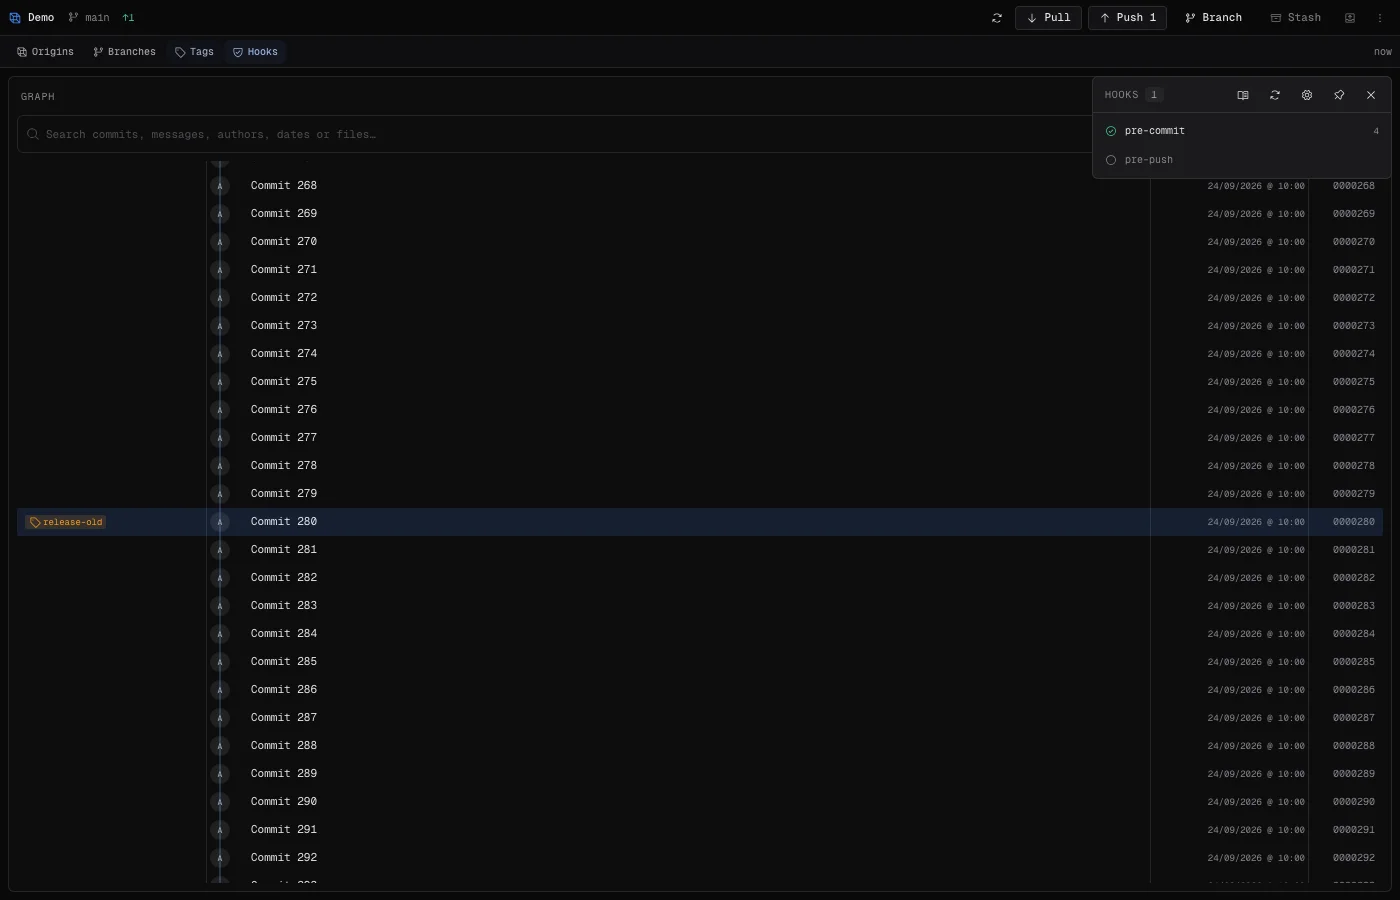
Task: Click the Demo repository icon
Action: 15,18
